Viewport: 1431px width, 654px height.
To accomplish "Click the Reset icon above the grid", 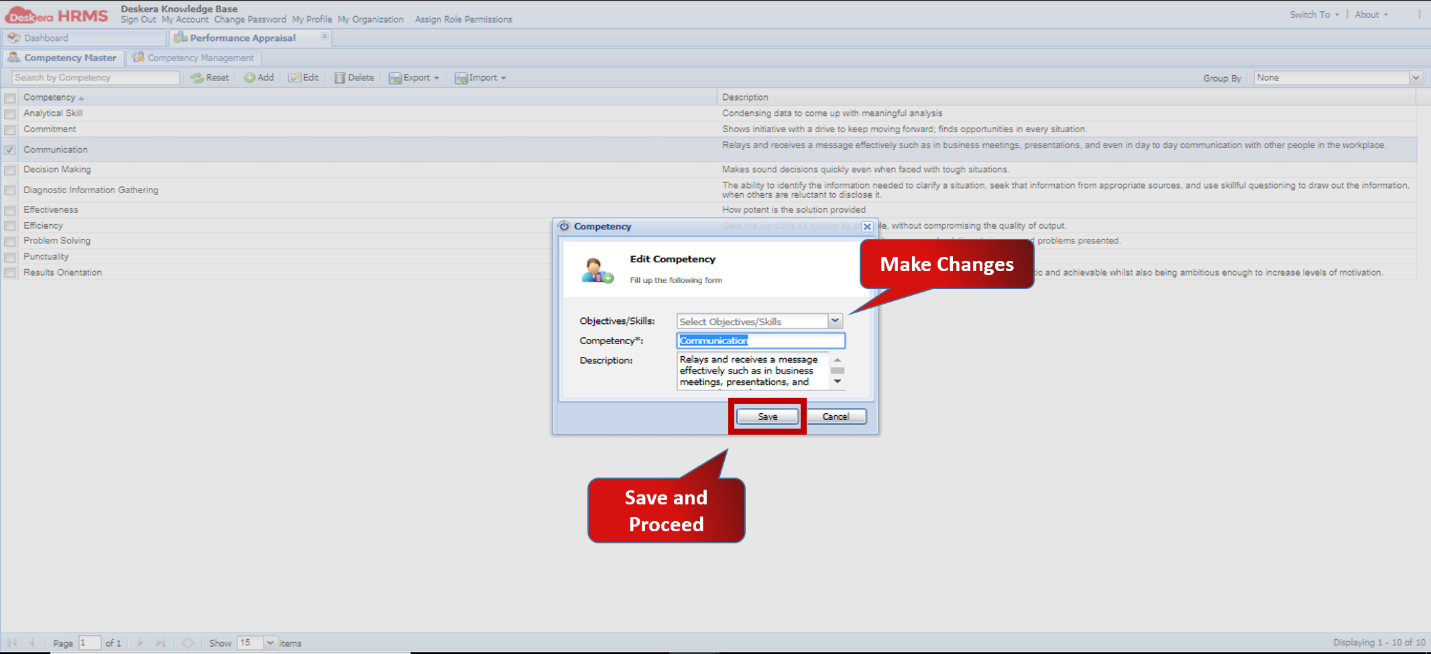I will (195, 77).
